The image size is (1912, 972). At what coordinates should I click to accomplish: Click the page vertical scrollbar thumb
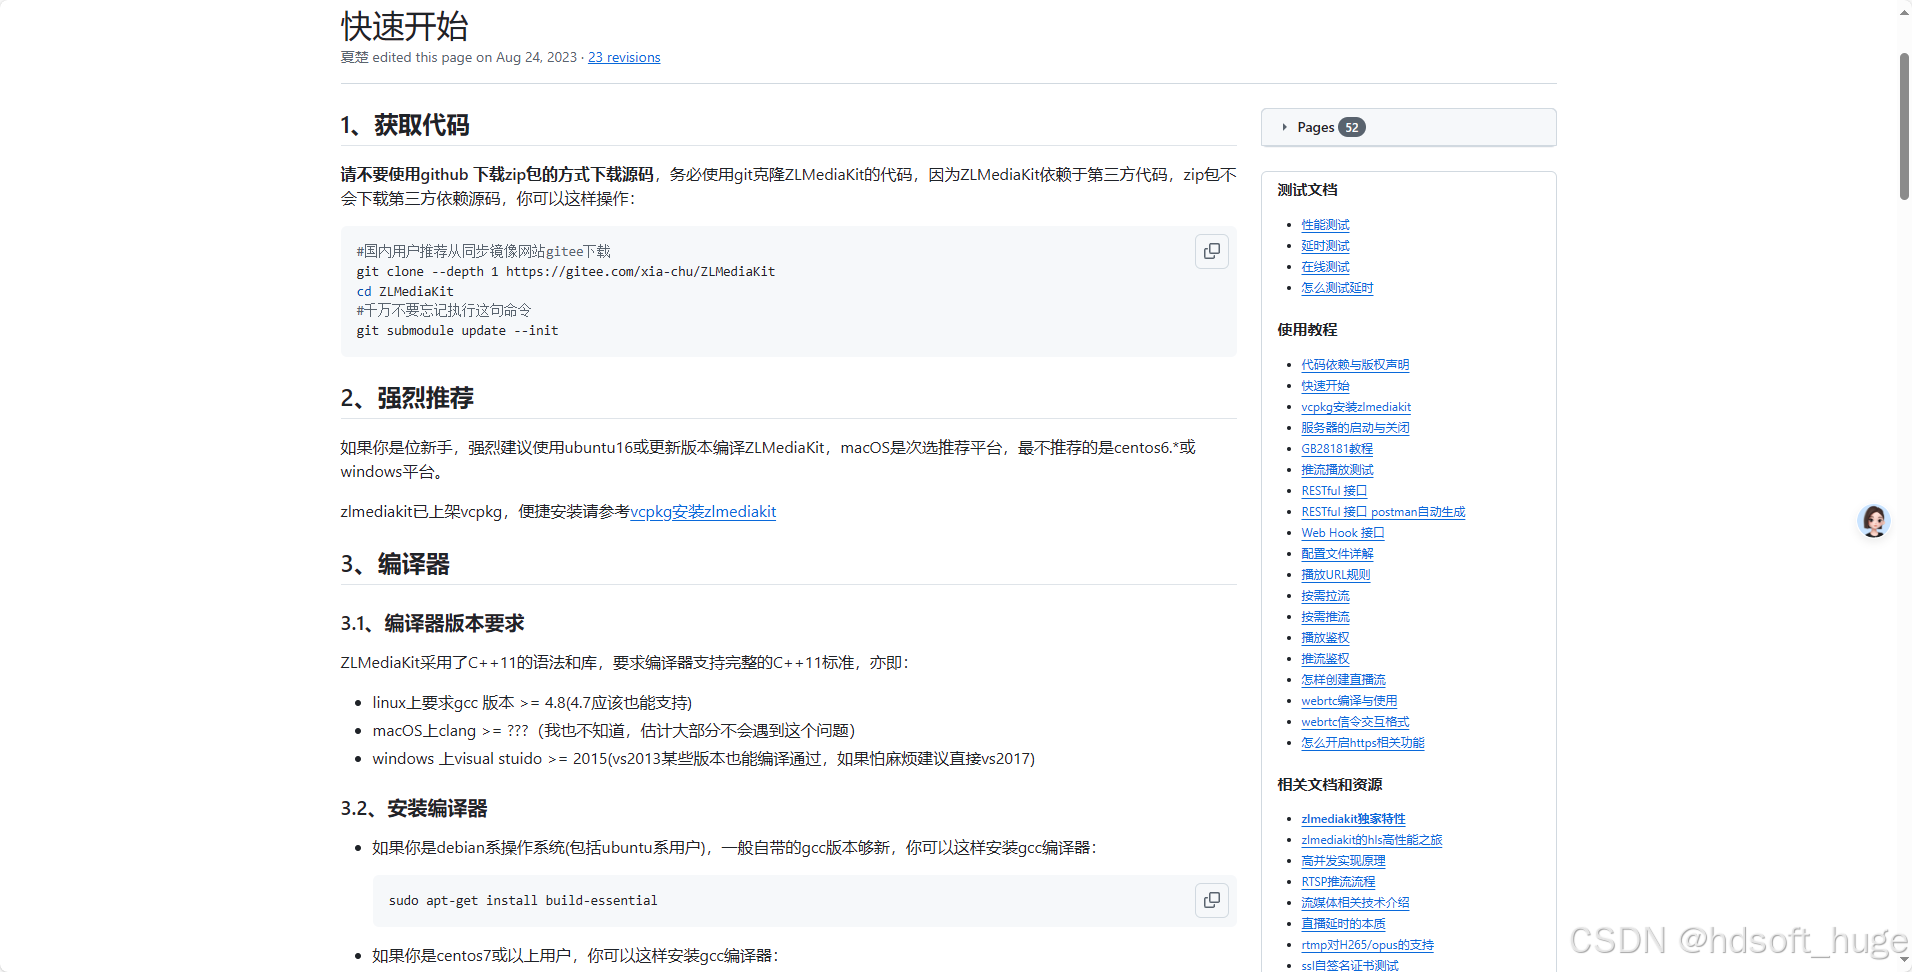click(1904, 127)
